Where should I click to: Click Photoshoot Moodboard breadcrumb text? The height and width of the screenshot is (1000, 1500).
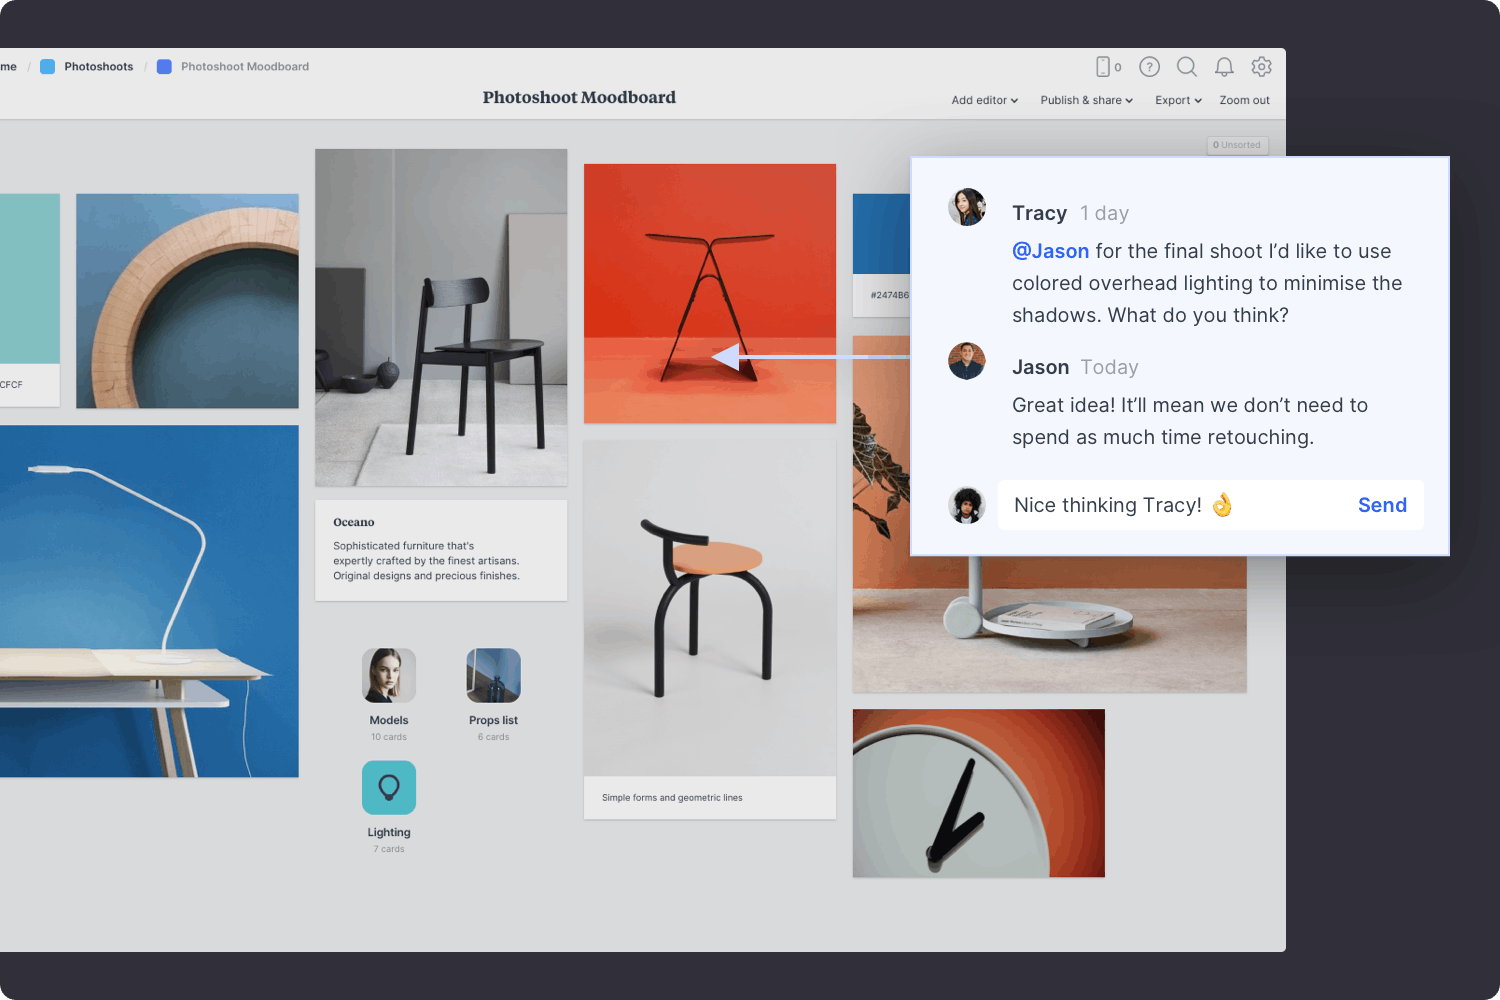tap(245, 67)
